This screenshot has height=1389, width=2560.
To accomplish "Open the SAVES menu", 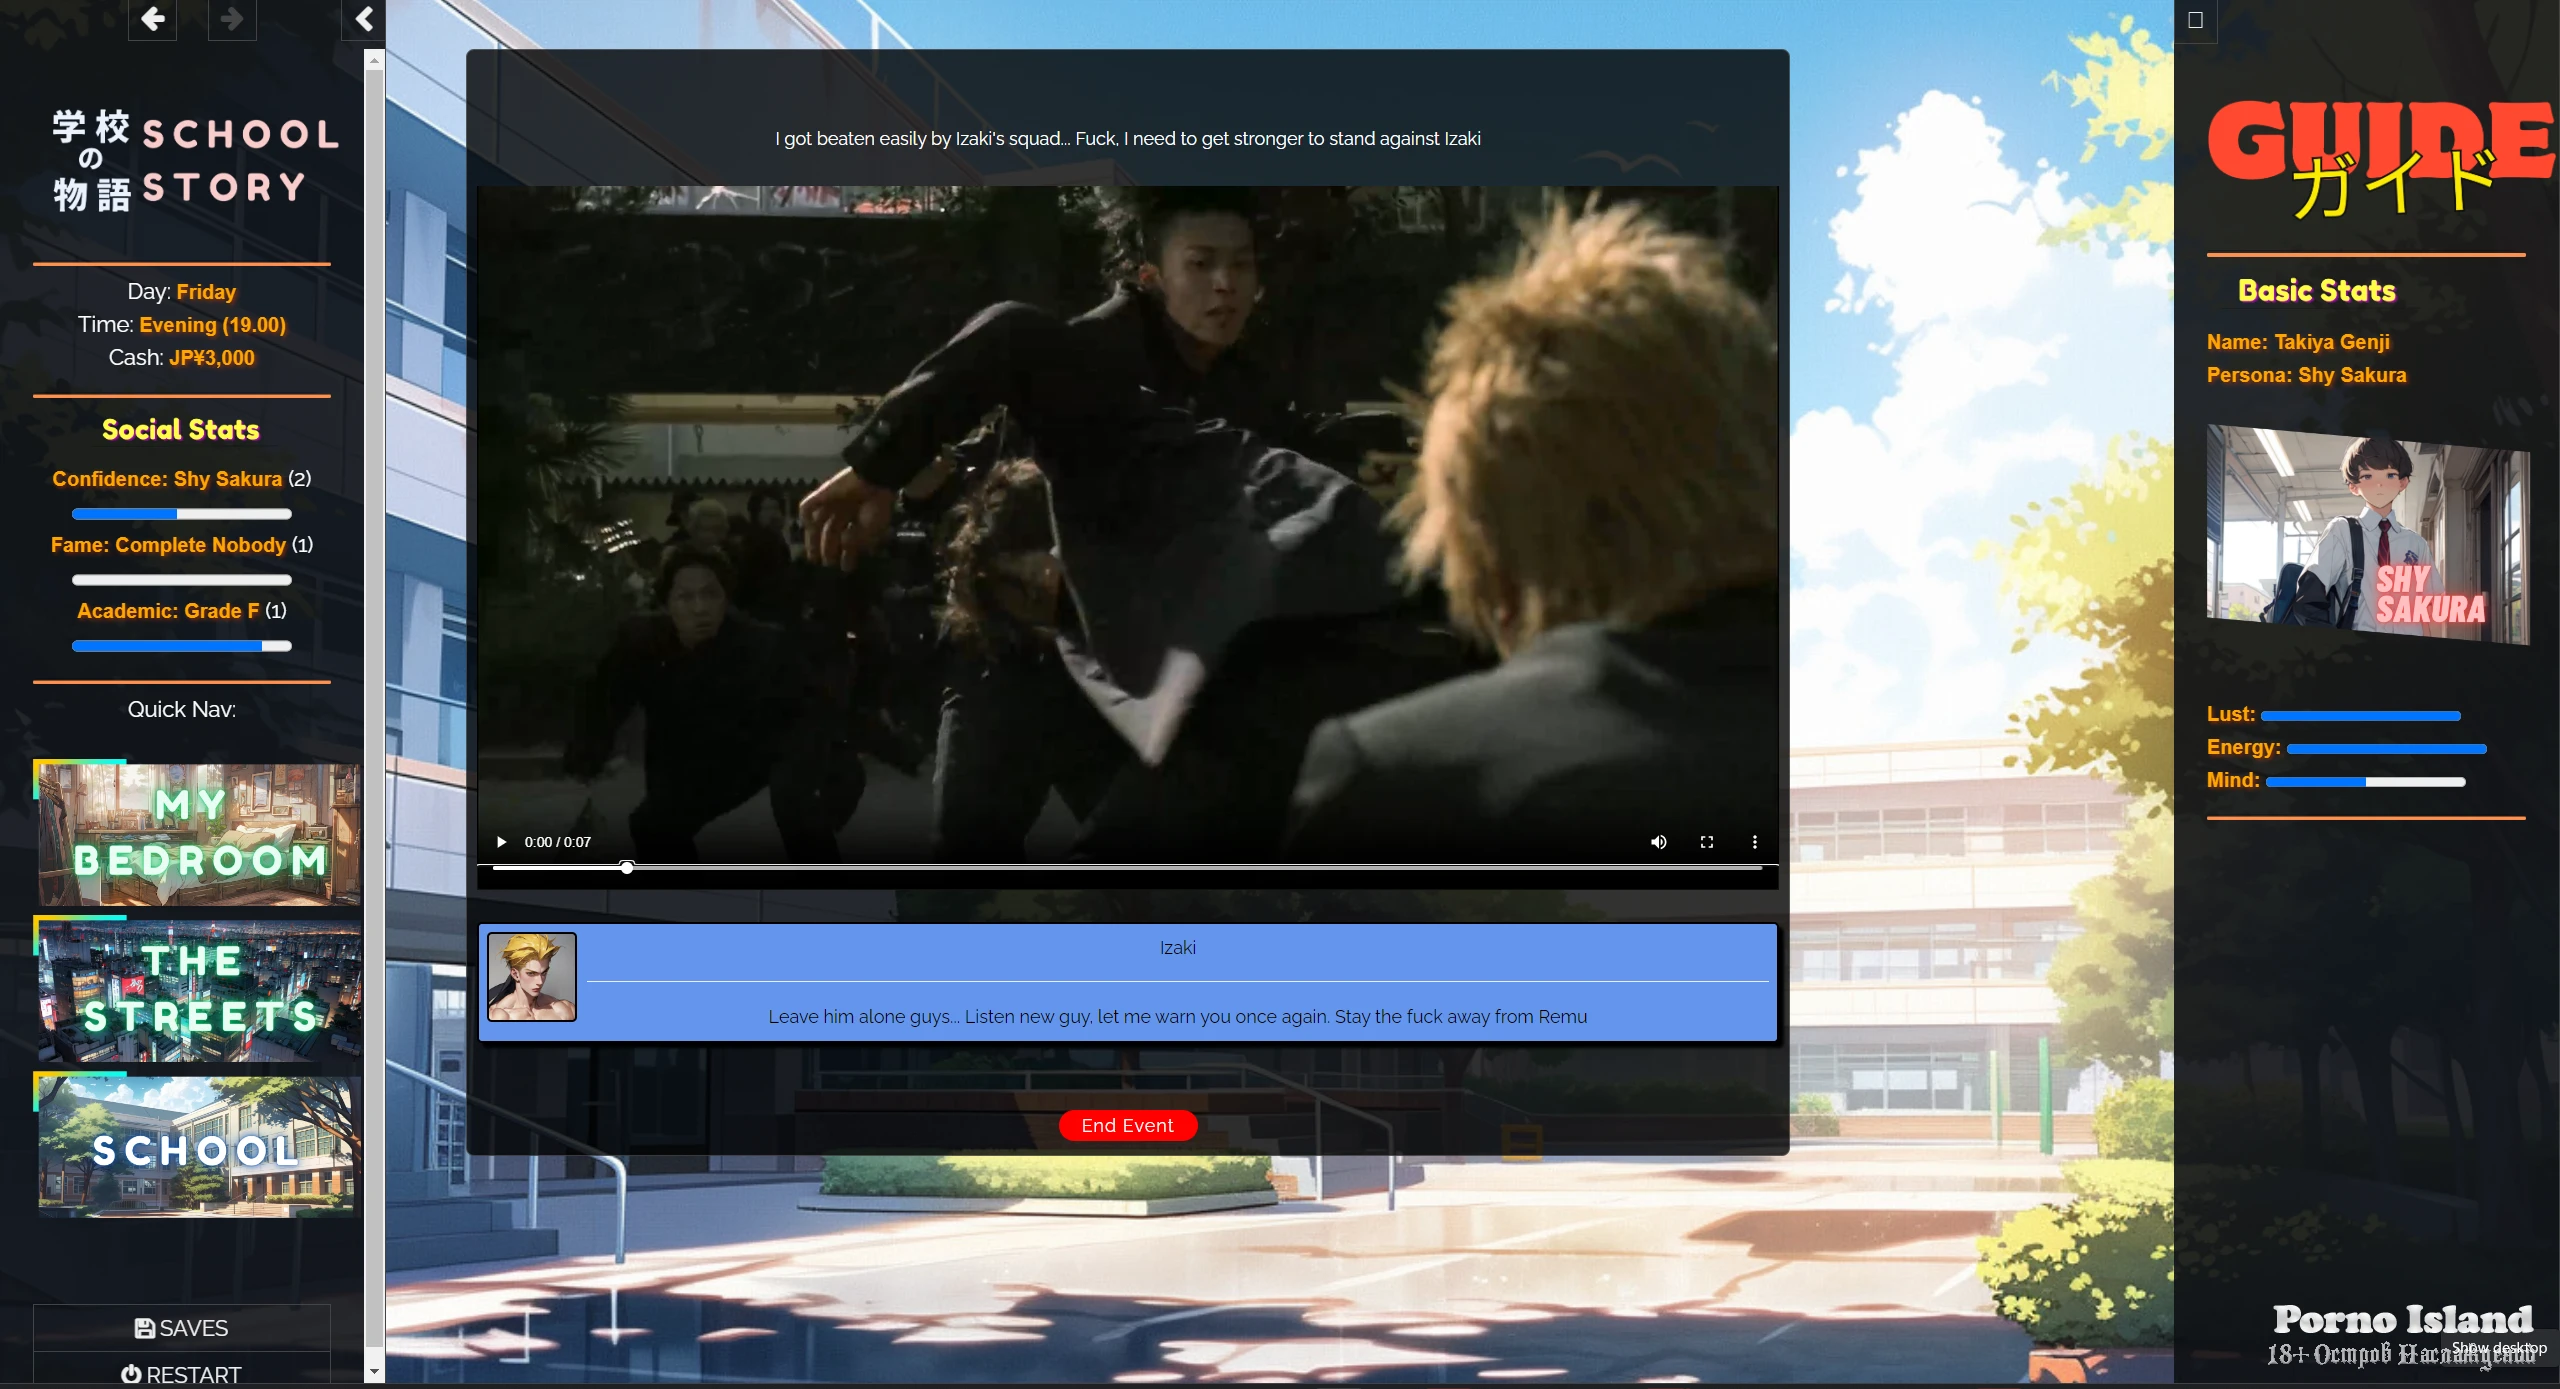I will [x=182, y=1328].
